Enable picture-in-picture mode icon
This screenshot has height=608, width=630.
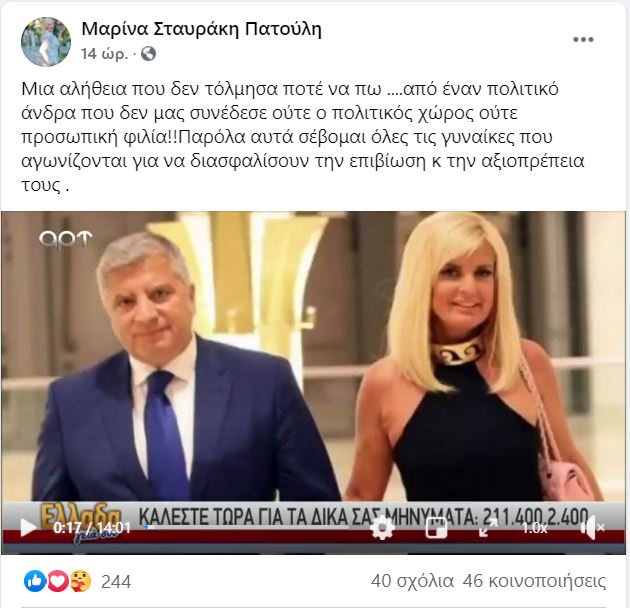coord(436,528)
